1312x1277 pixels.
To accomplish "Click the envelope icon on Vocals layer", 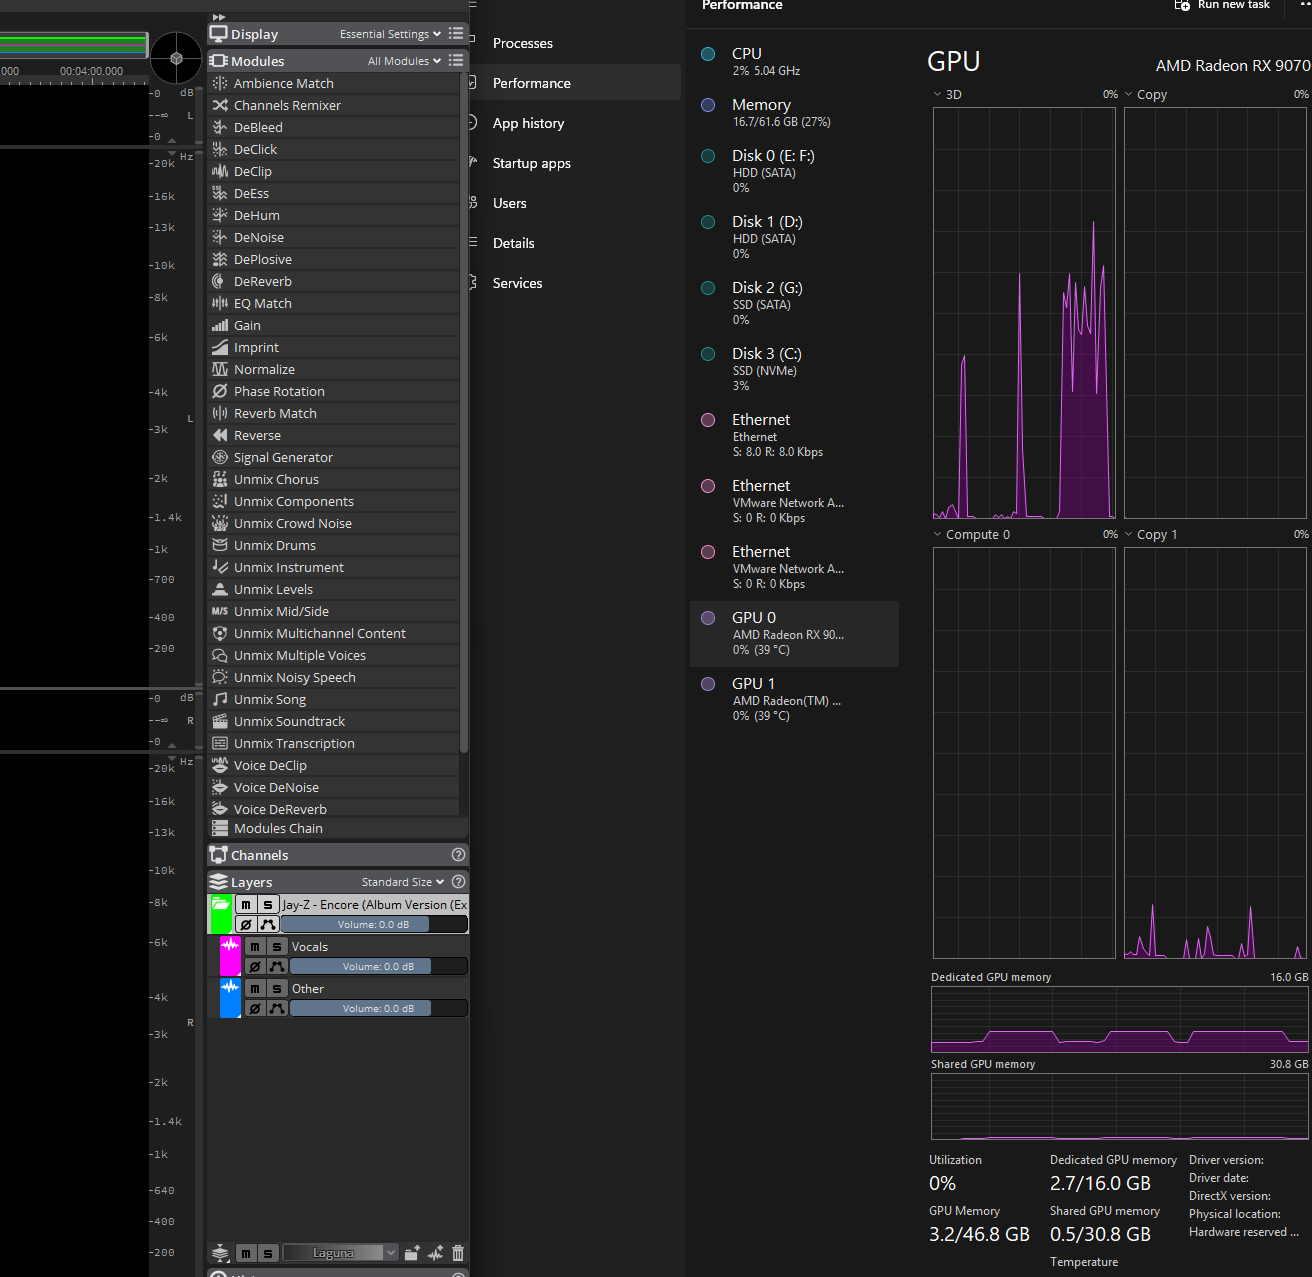I will click(x=277, y=967).
